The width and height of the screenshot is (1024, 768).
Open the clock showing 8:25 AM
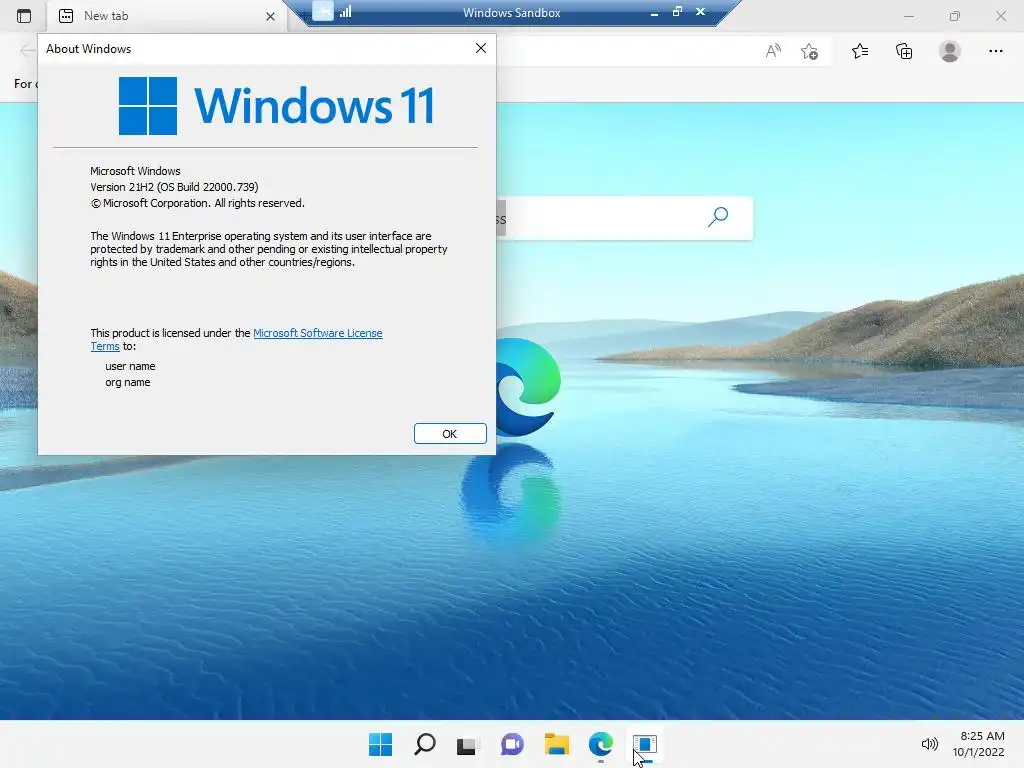click(978, 744)
